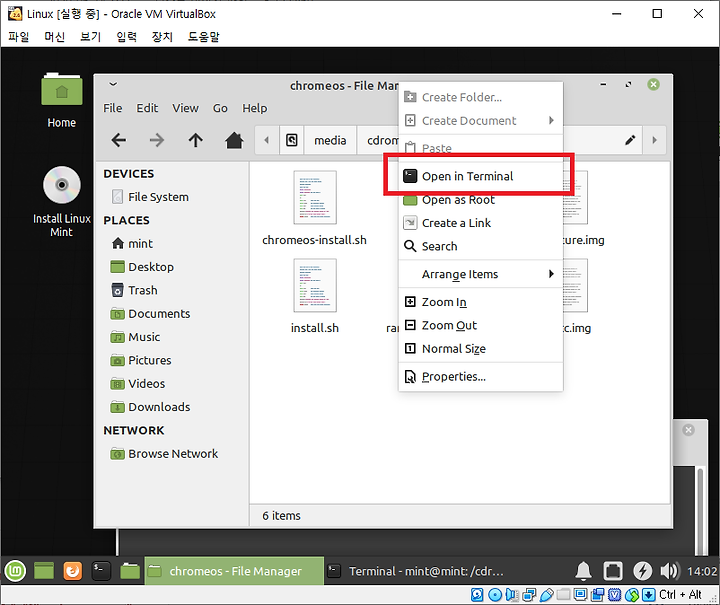Open the VirtualBox 장치 menu
The image size is (720, 605).
162,36
